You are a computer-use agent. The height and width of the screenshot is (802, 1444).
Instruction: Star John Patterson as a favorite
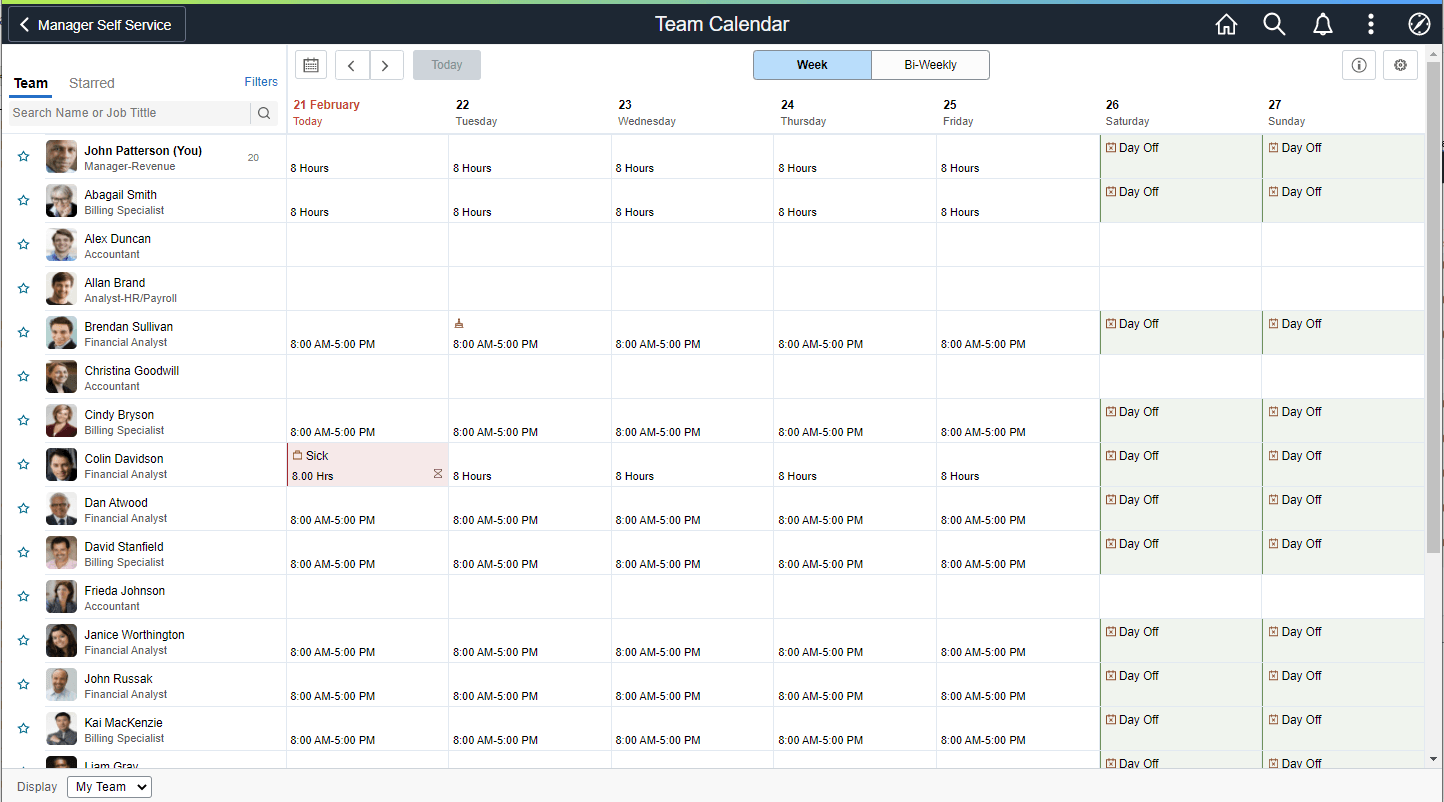click(23, 156)
